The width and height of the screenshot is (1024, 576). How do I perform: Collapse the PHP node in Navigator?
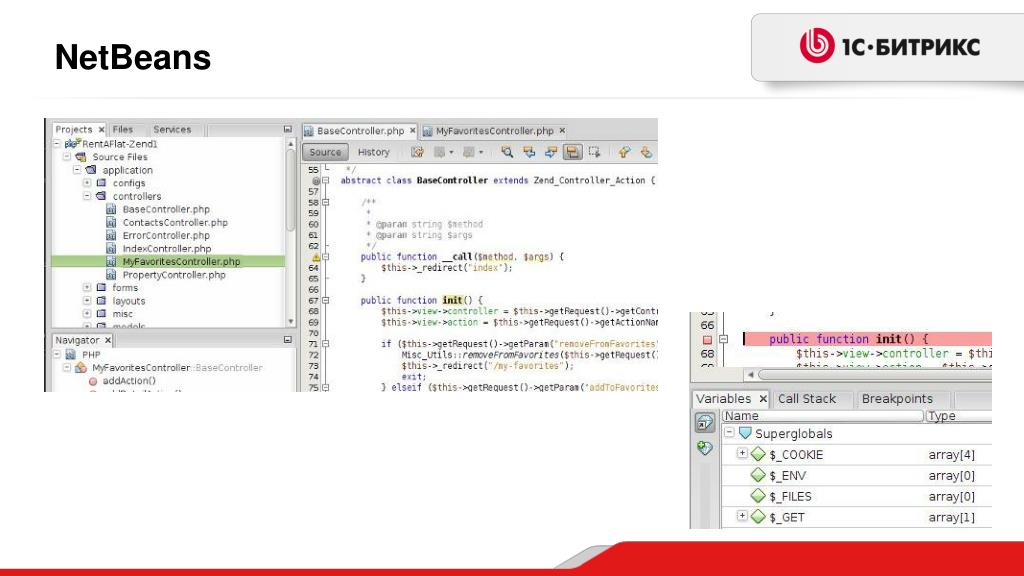(57, 355)
